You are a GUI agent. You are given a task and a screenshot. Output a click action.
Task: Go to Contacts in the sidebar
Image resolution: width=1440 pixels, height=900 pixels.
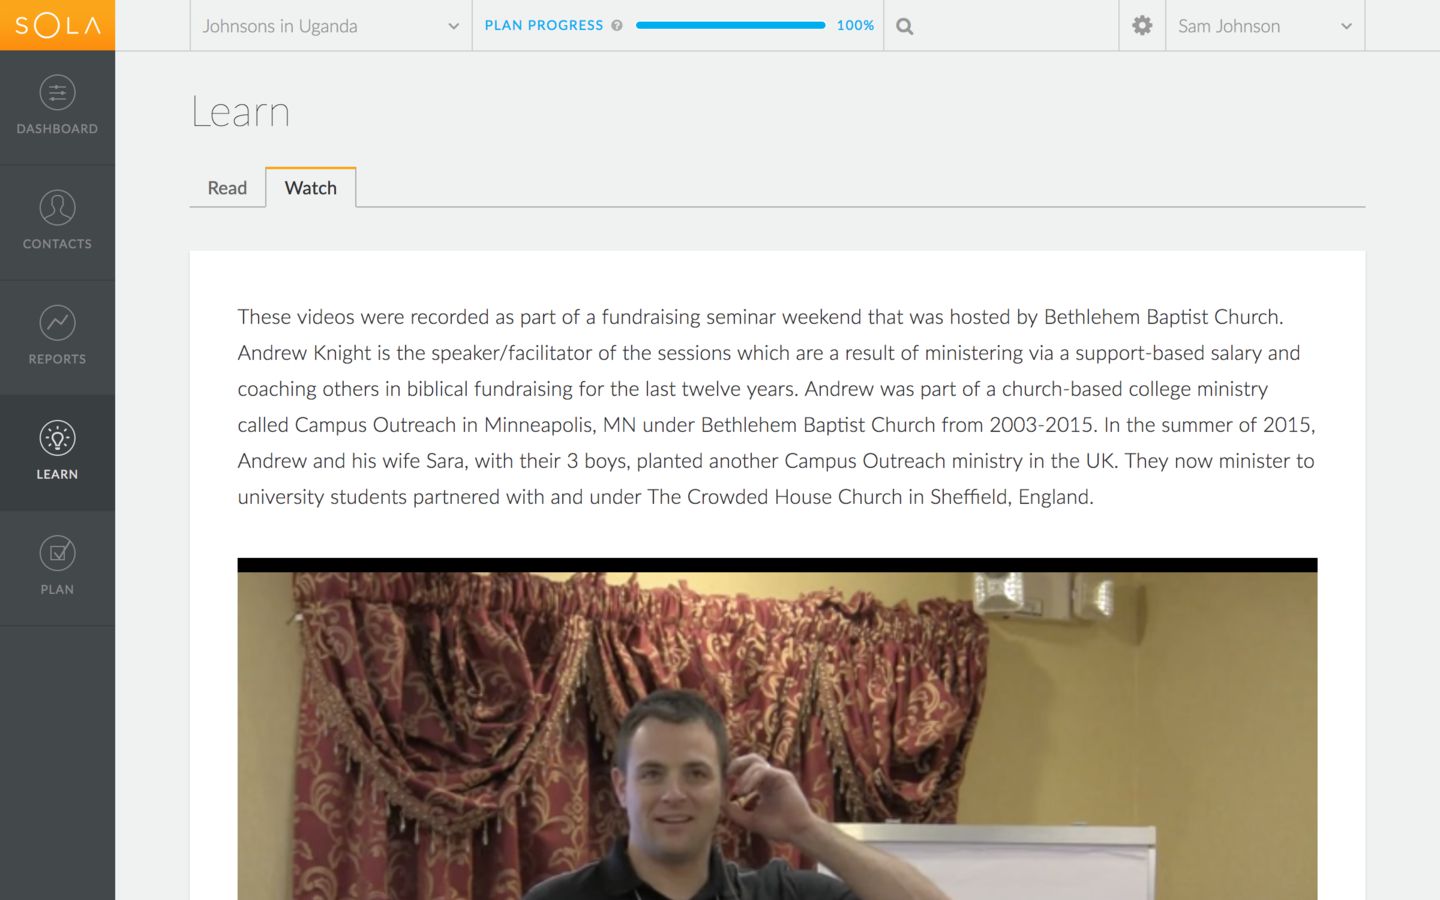[57, 222]
